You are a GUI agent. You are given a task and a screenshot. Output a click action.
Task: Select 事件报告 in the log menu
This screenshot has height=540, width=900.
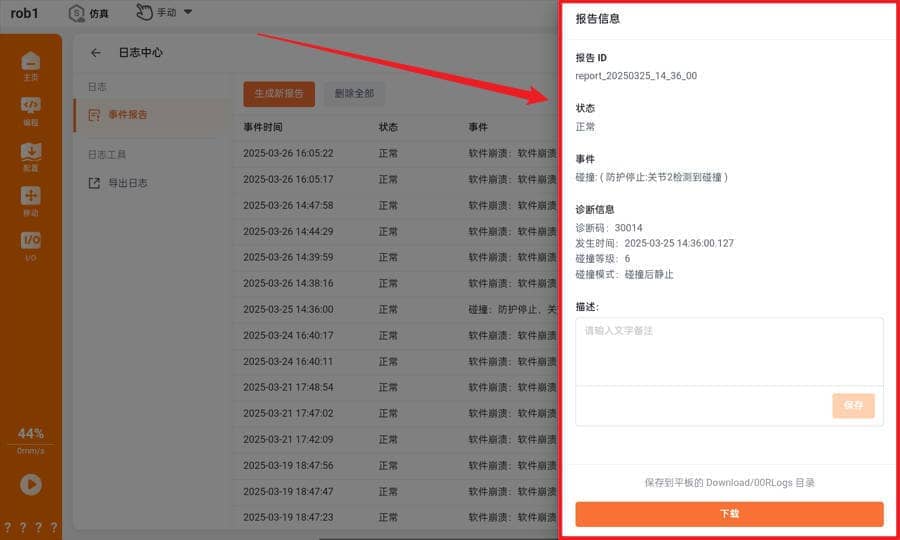click(127, 115)
